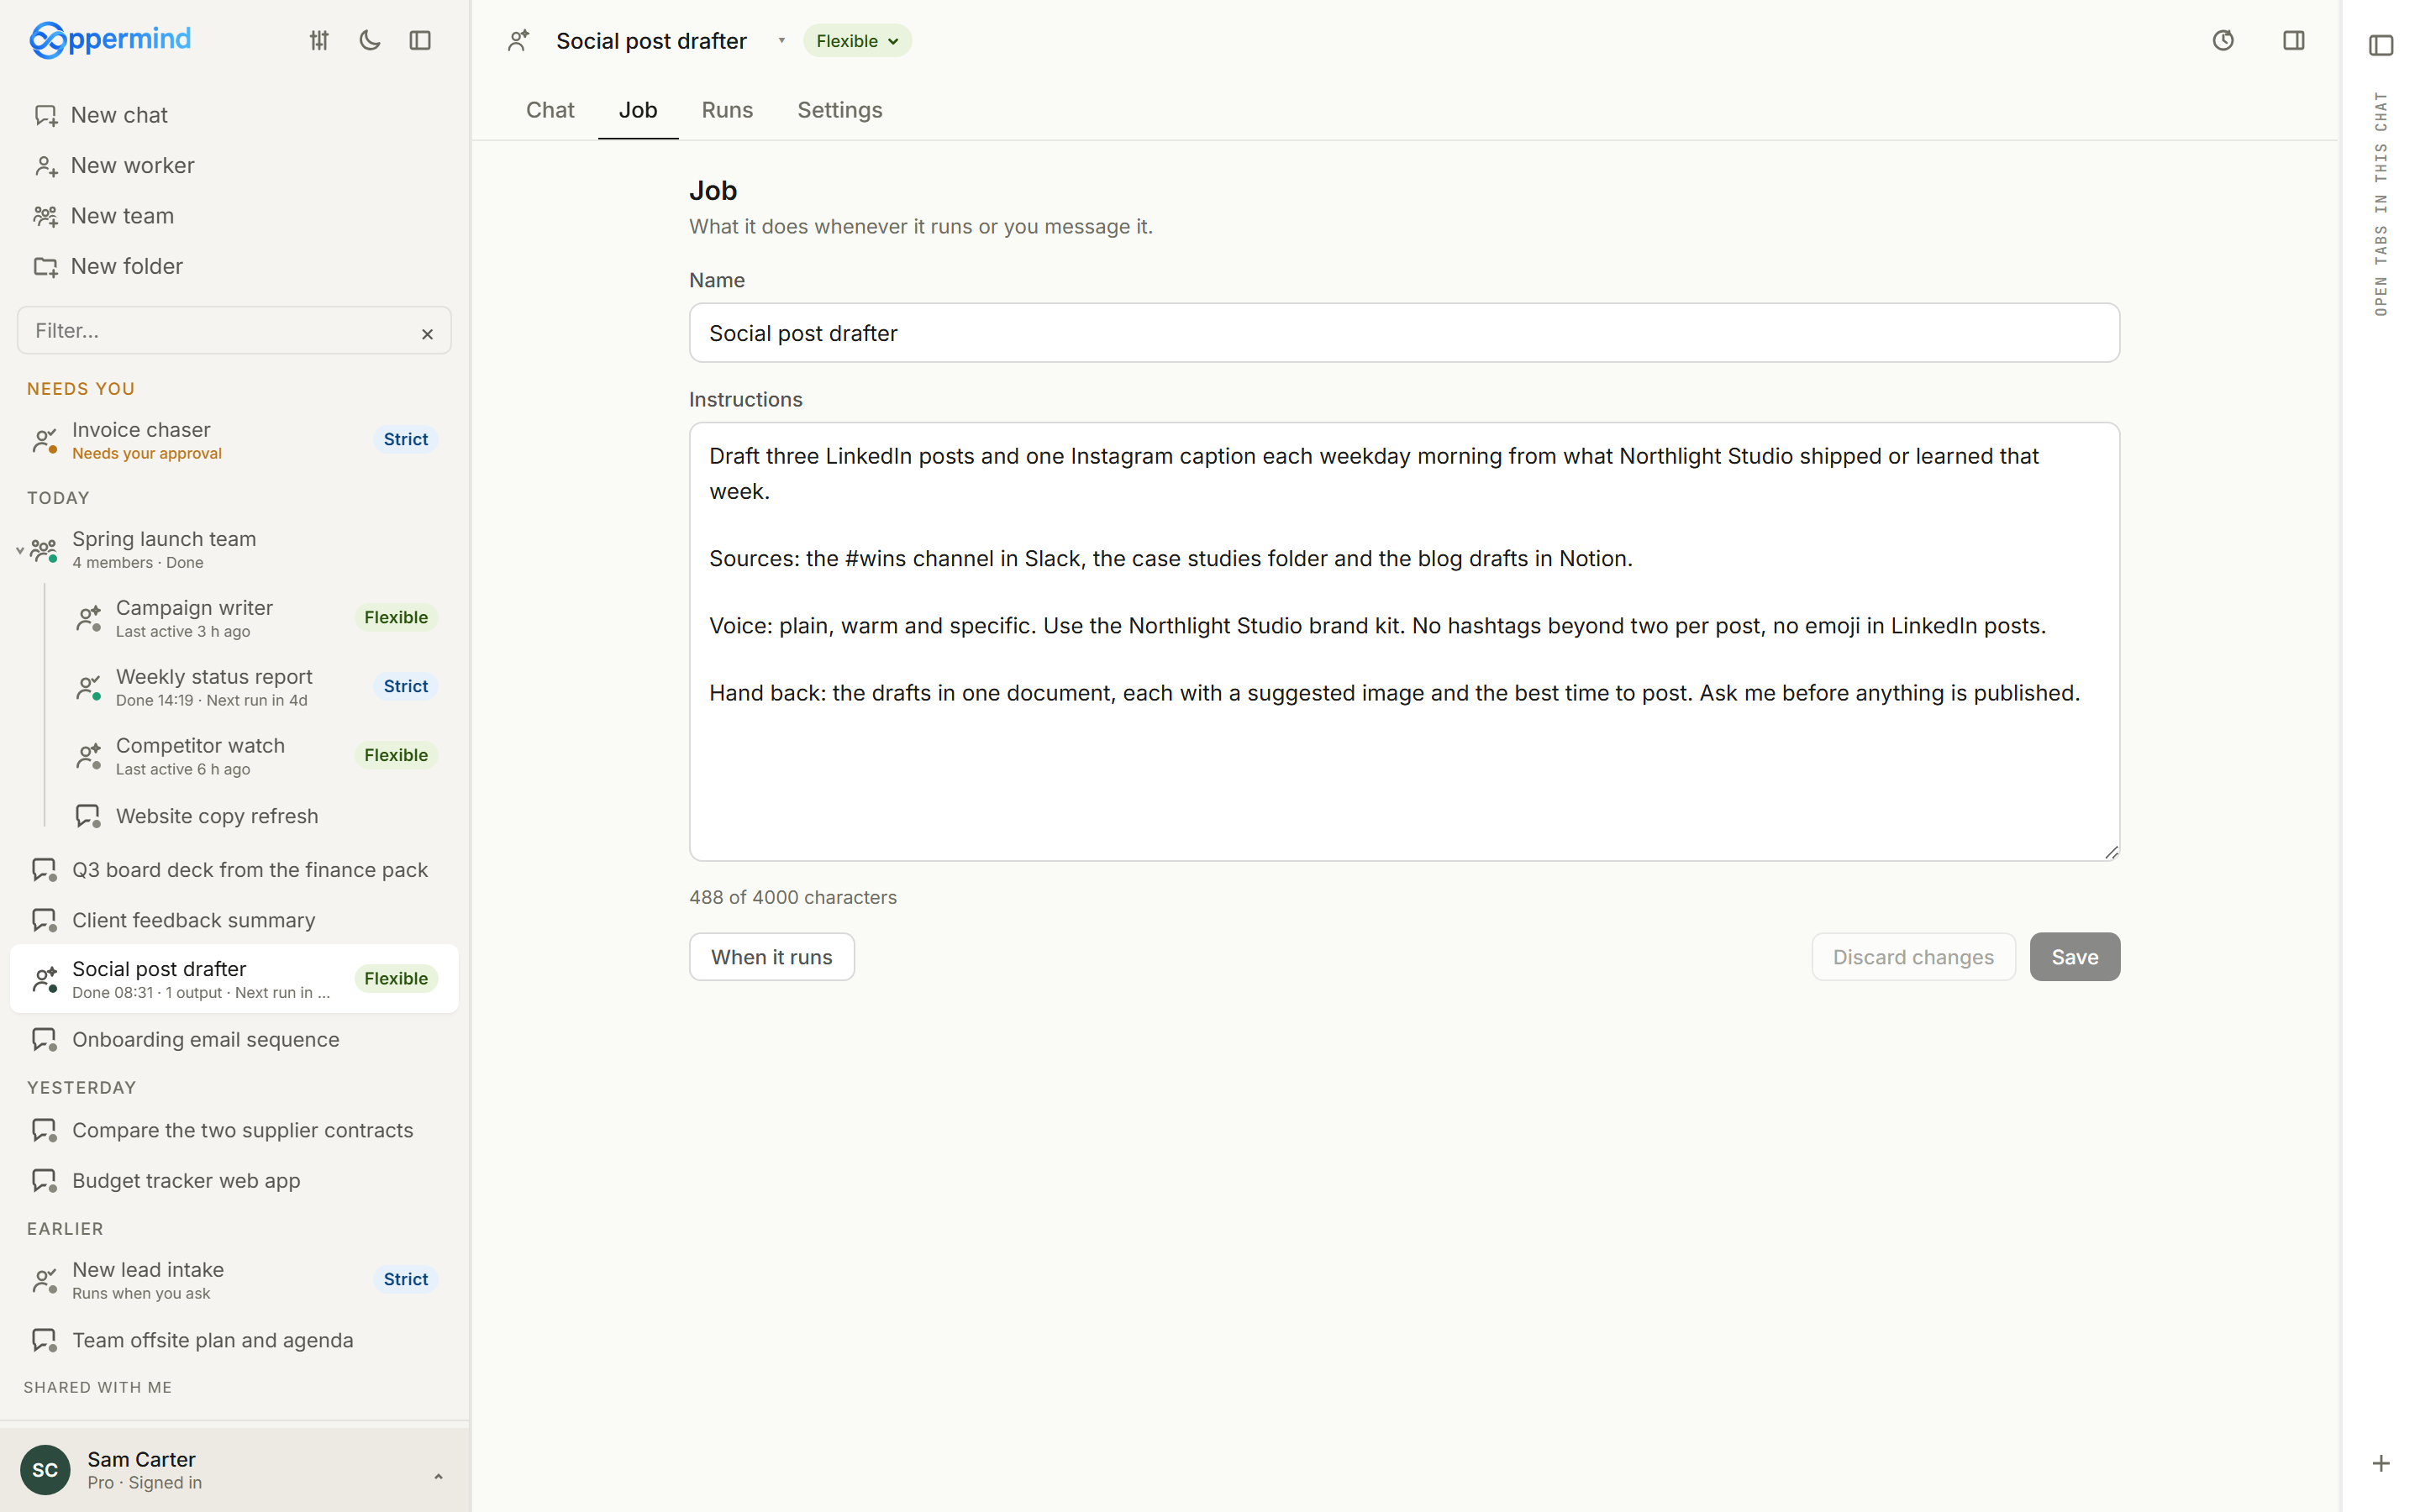Image resolution: width=2420 pixels, height=1512 pixels.
Task: Click the plus icon at bottom right
Action: [2381, 1464]
